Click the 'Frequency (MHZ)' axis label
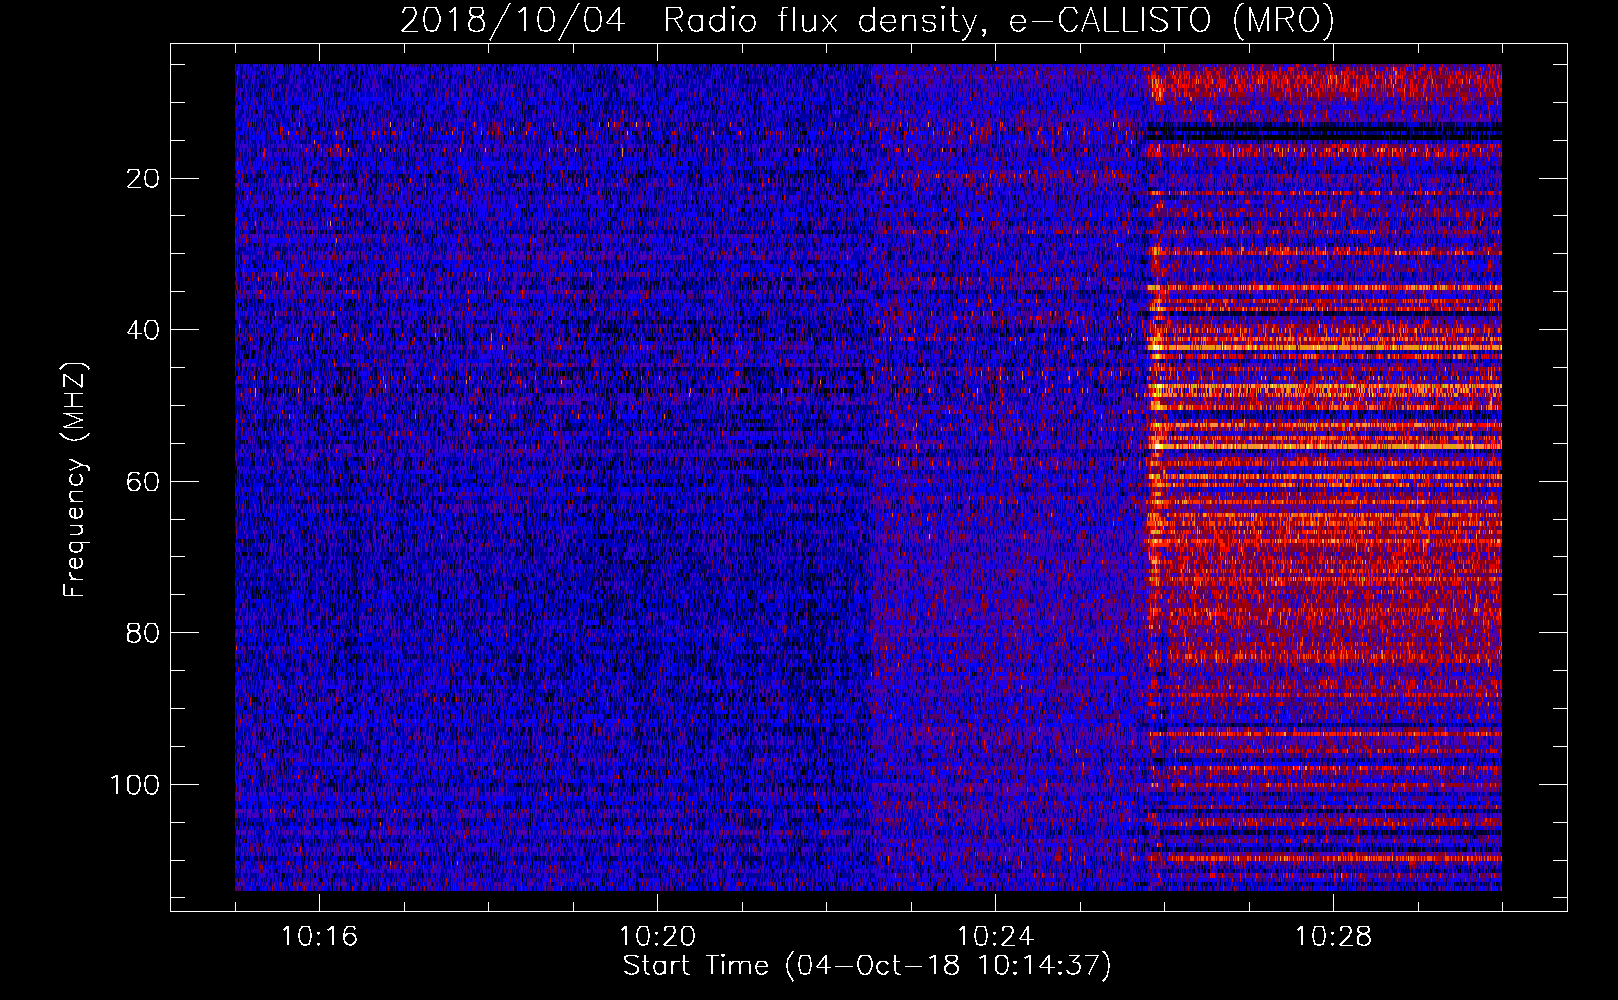 pos(75,480)
